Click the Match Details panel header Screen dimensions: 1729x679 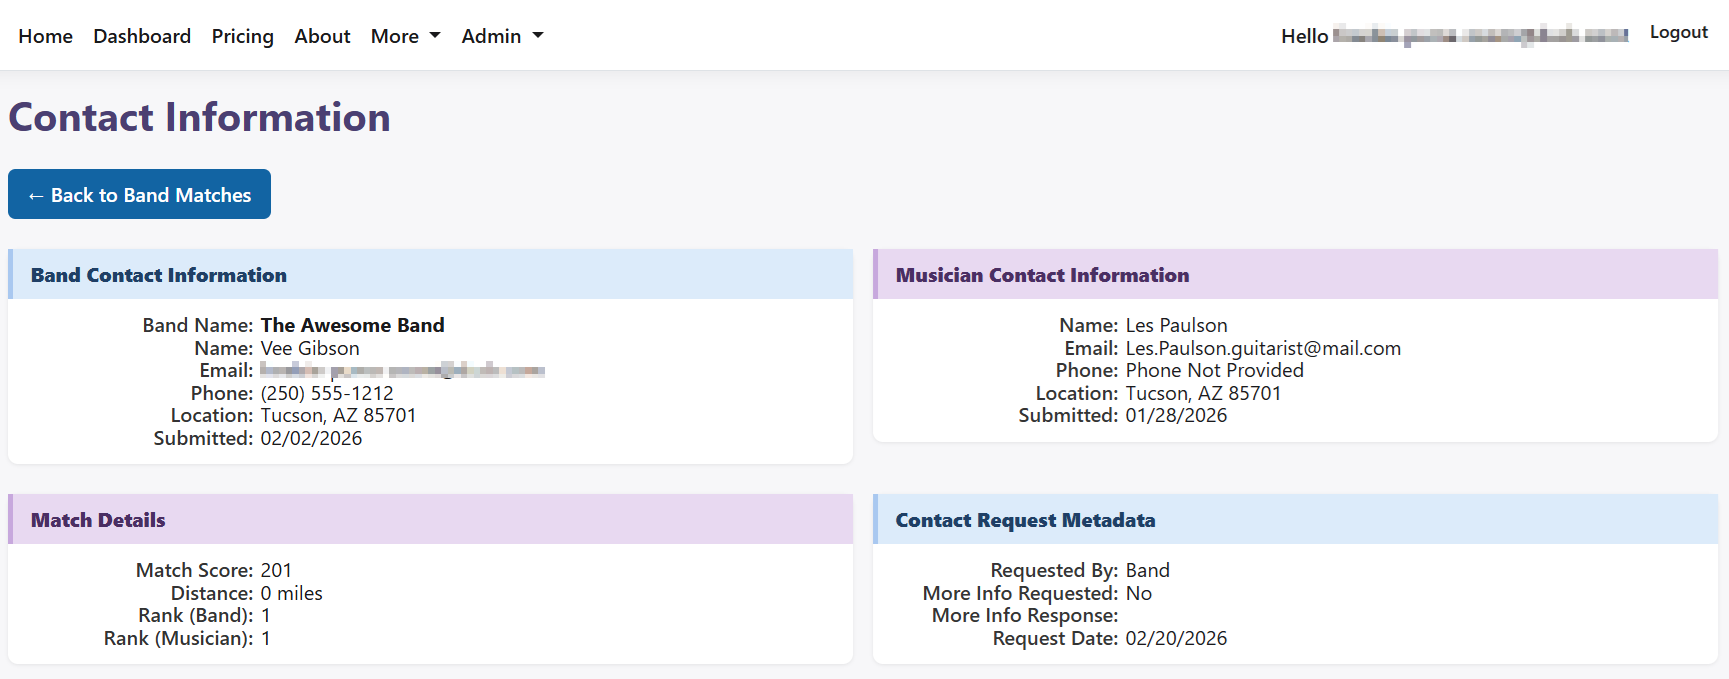pos(97,520)
